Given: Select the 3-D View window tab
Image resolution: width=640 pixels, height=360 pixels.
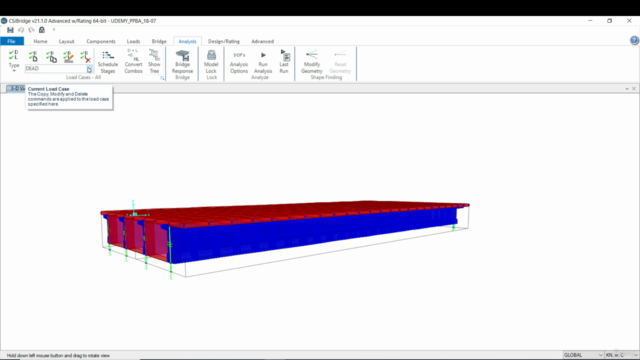Looking at the screenshot, I should 16,89.
